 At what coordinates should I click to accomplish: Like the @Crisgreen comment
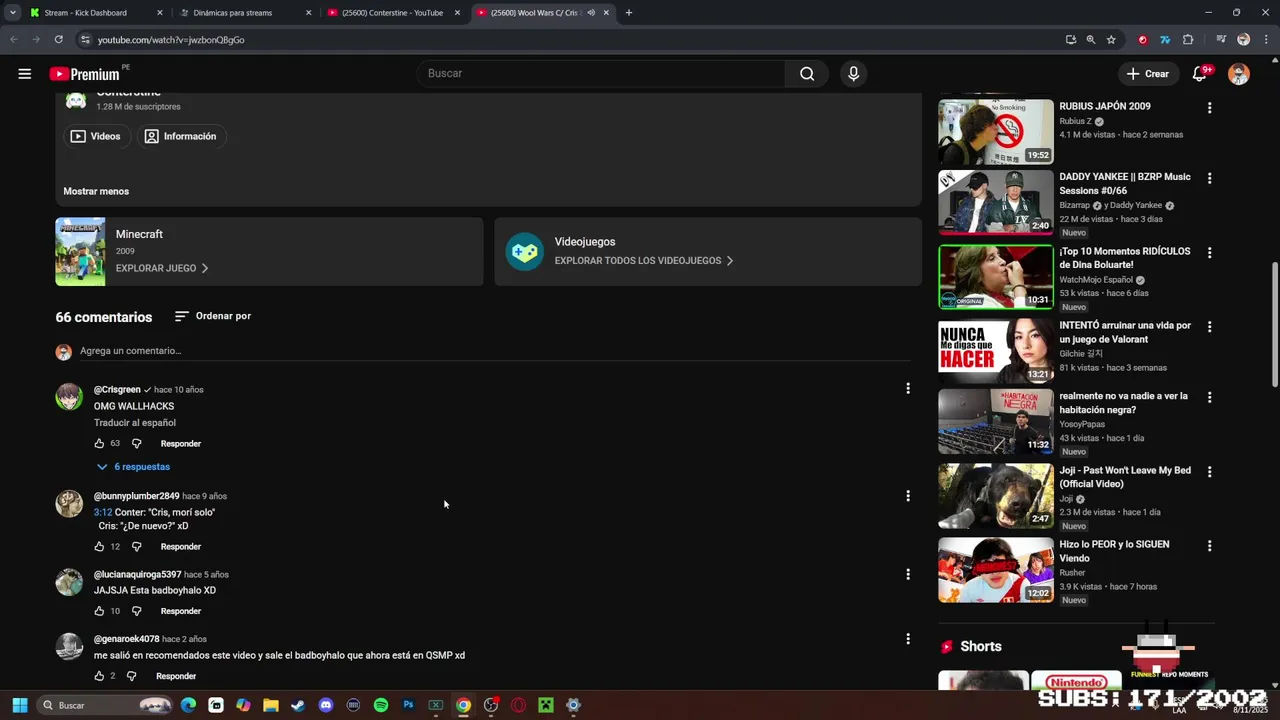99,443
